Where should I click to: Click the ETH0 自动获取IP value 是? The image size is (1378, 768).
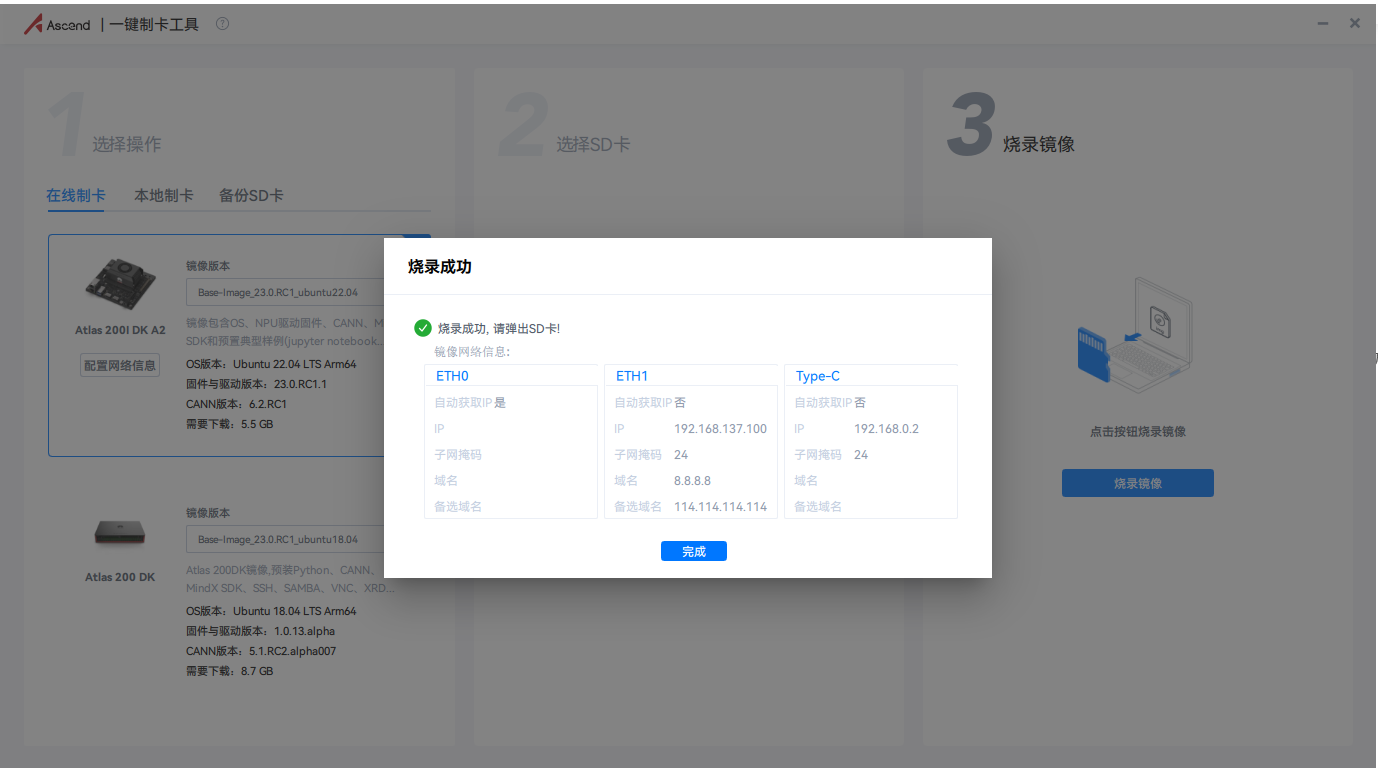(500, 402)
